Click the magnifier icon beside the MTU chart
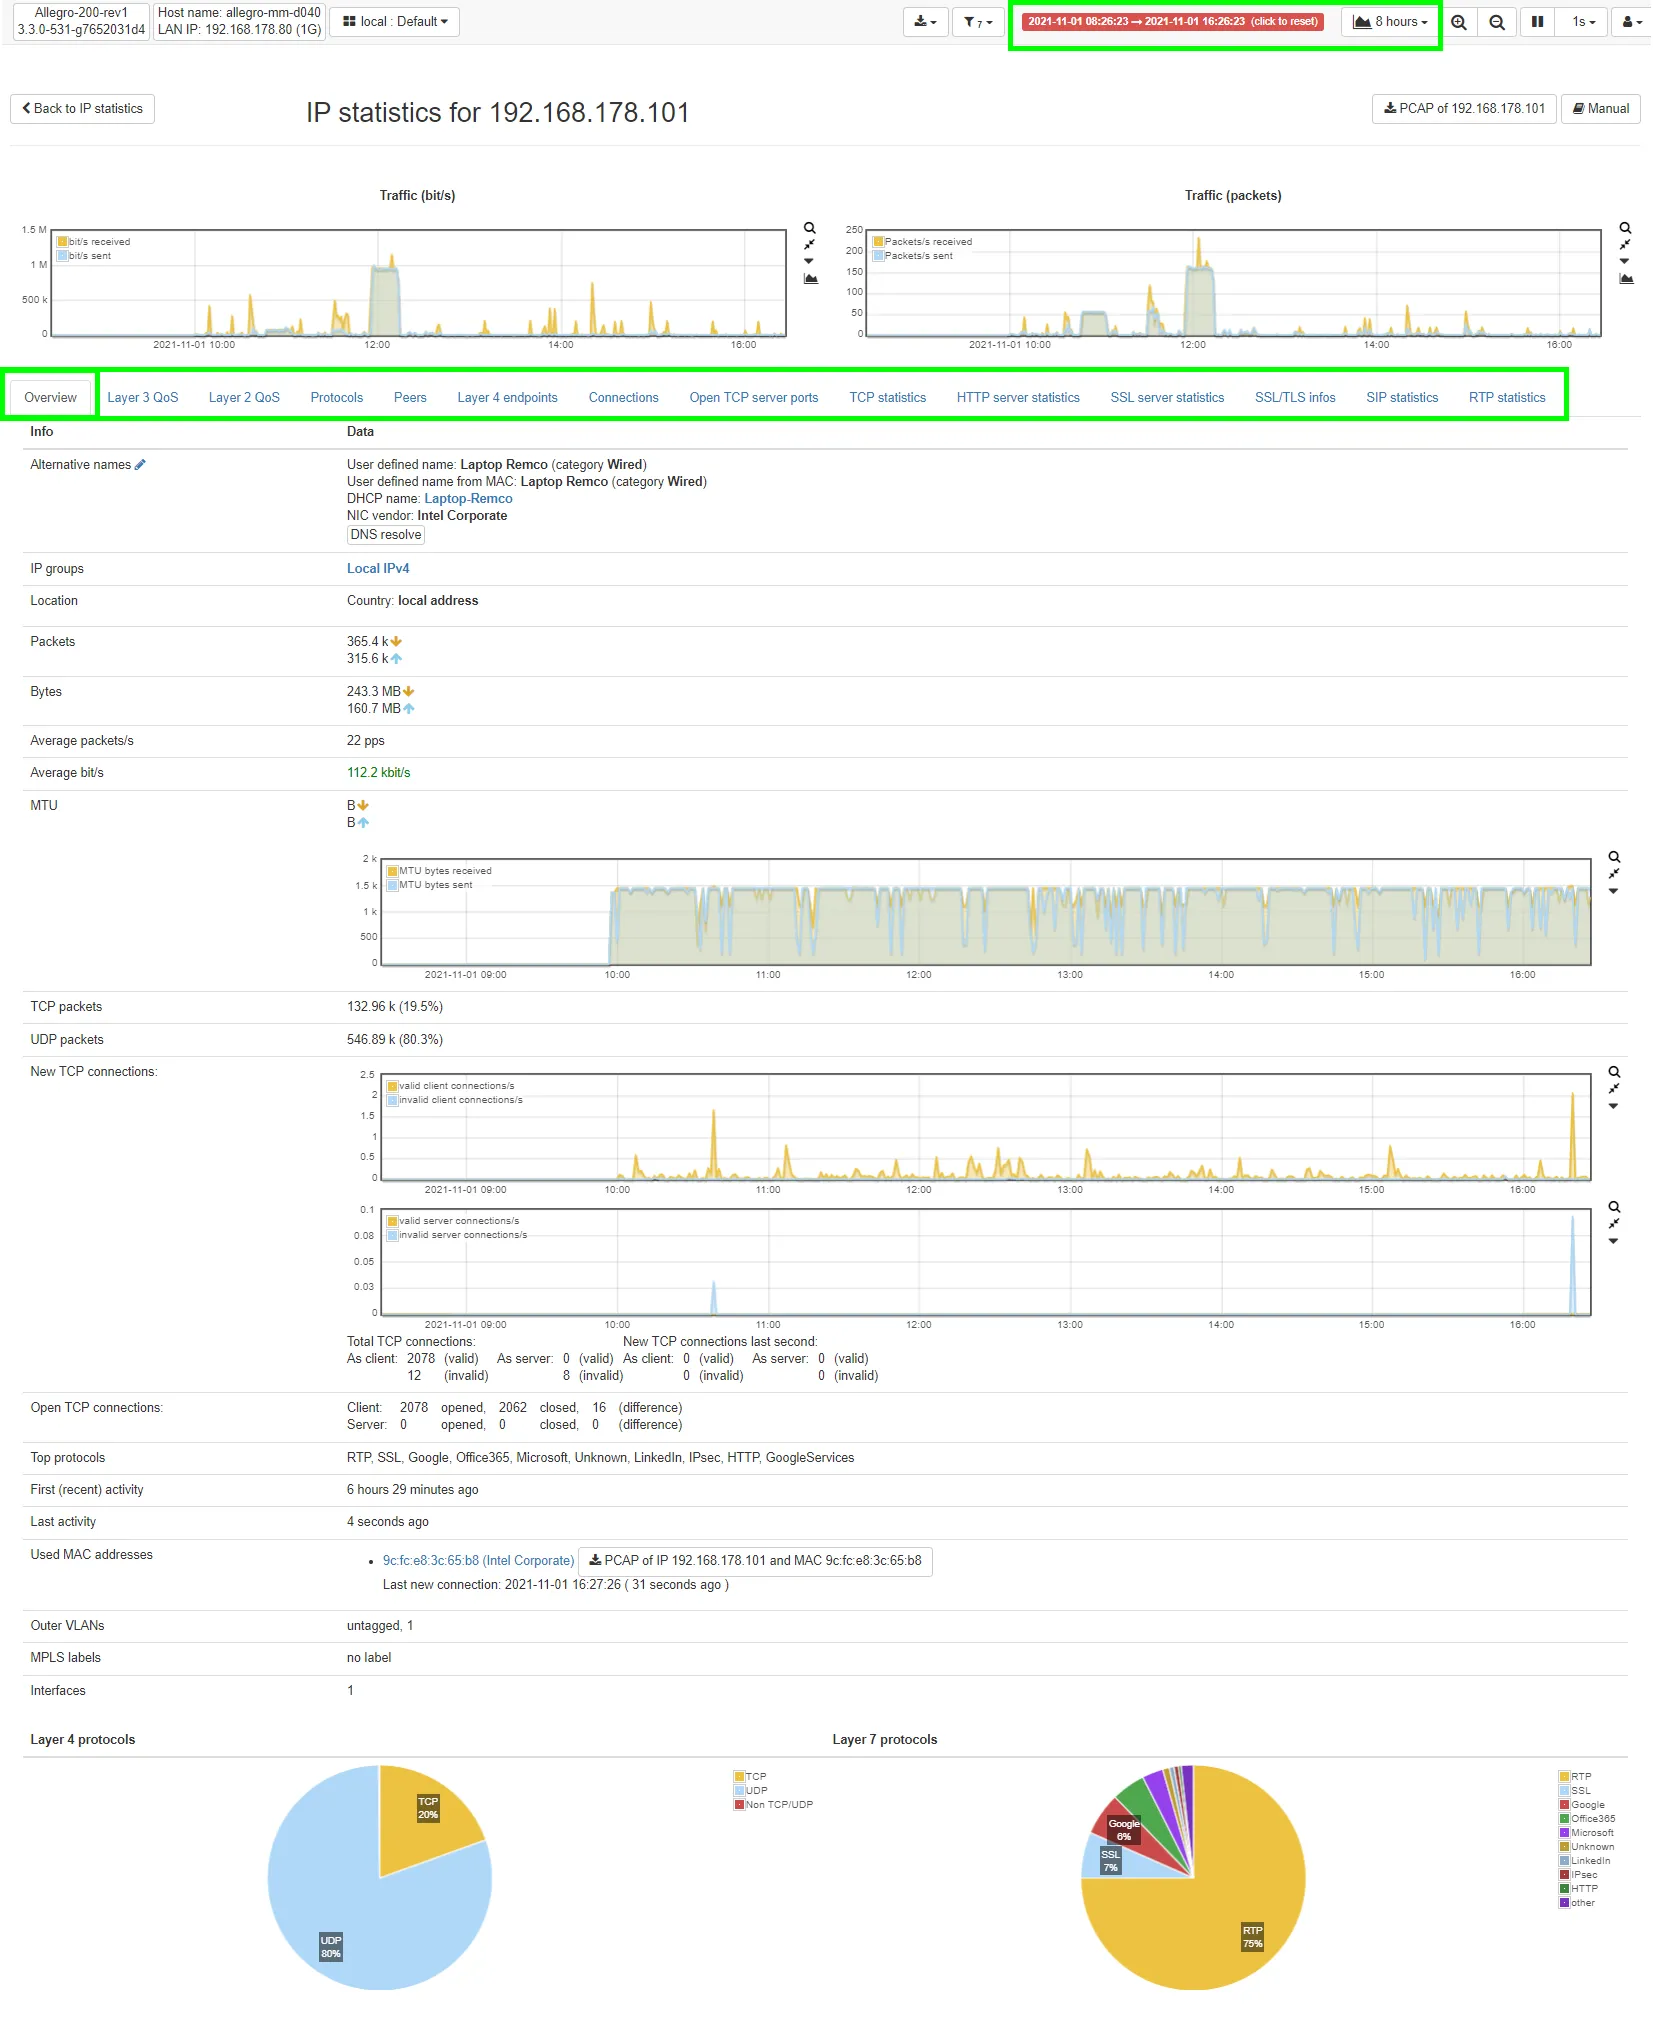This screenshot has height=2044, width=1653. pos(1613,857)
